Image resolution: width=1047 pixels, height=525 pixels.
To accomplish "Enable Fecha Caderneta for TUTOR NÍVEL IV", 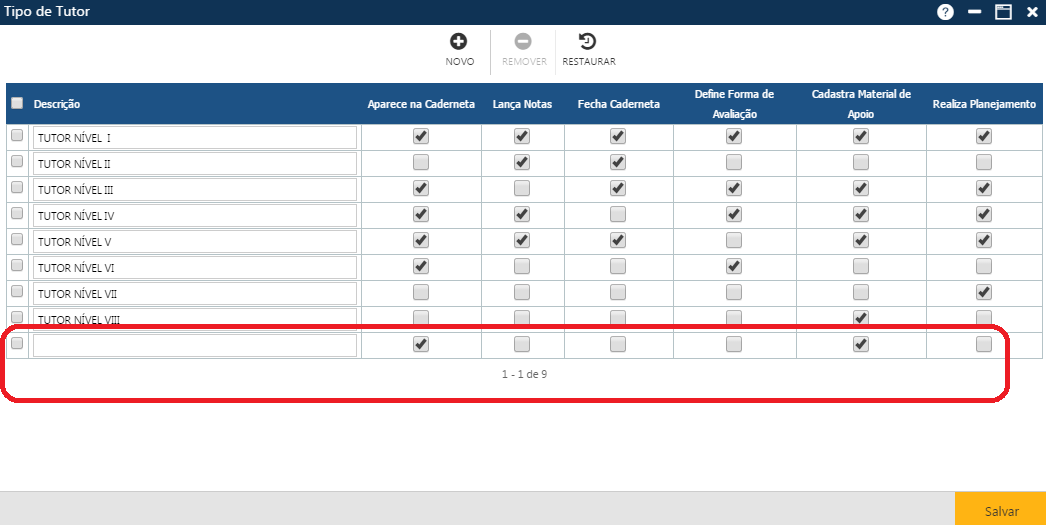I will tap(618, 214).
